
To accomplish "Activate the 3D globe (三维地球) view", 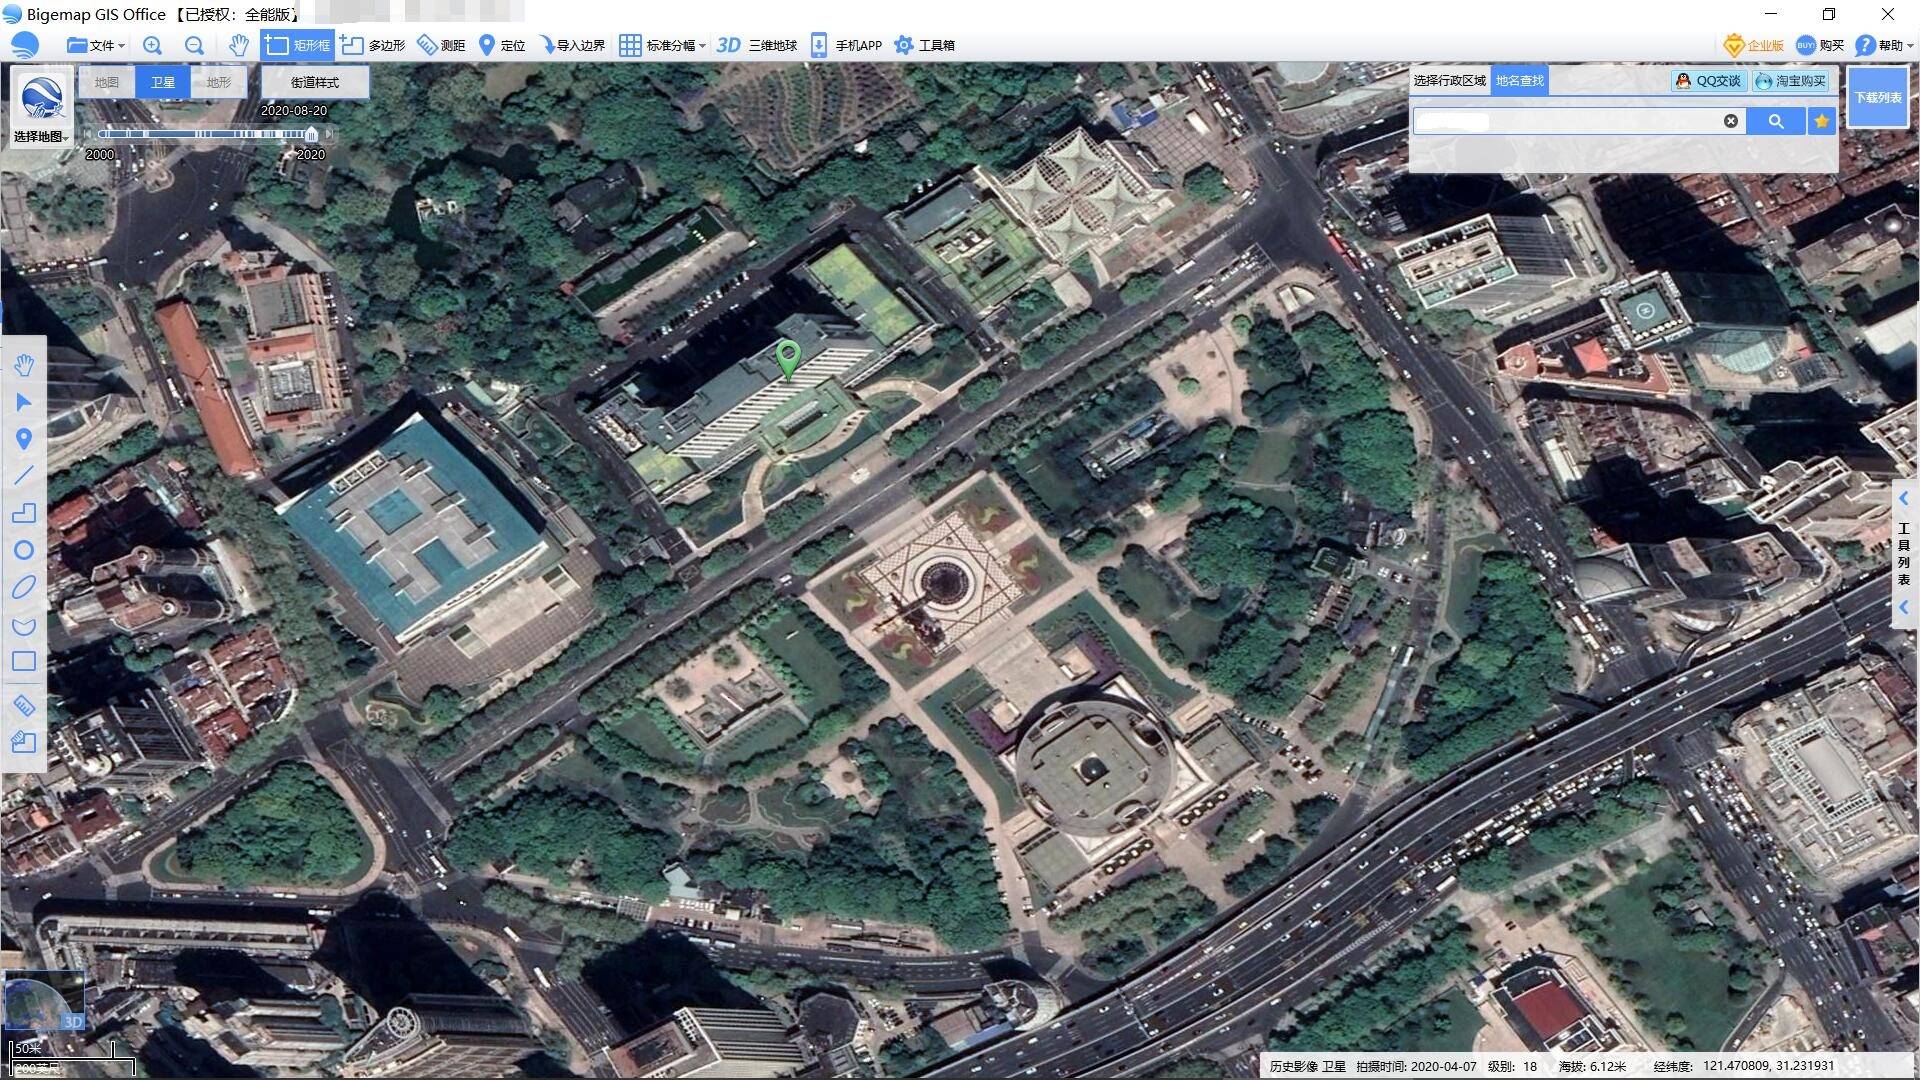I will pos(757,45).
